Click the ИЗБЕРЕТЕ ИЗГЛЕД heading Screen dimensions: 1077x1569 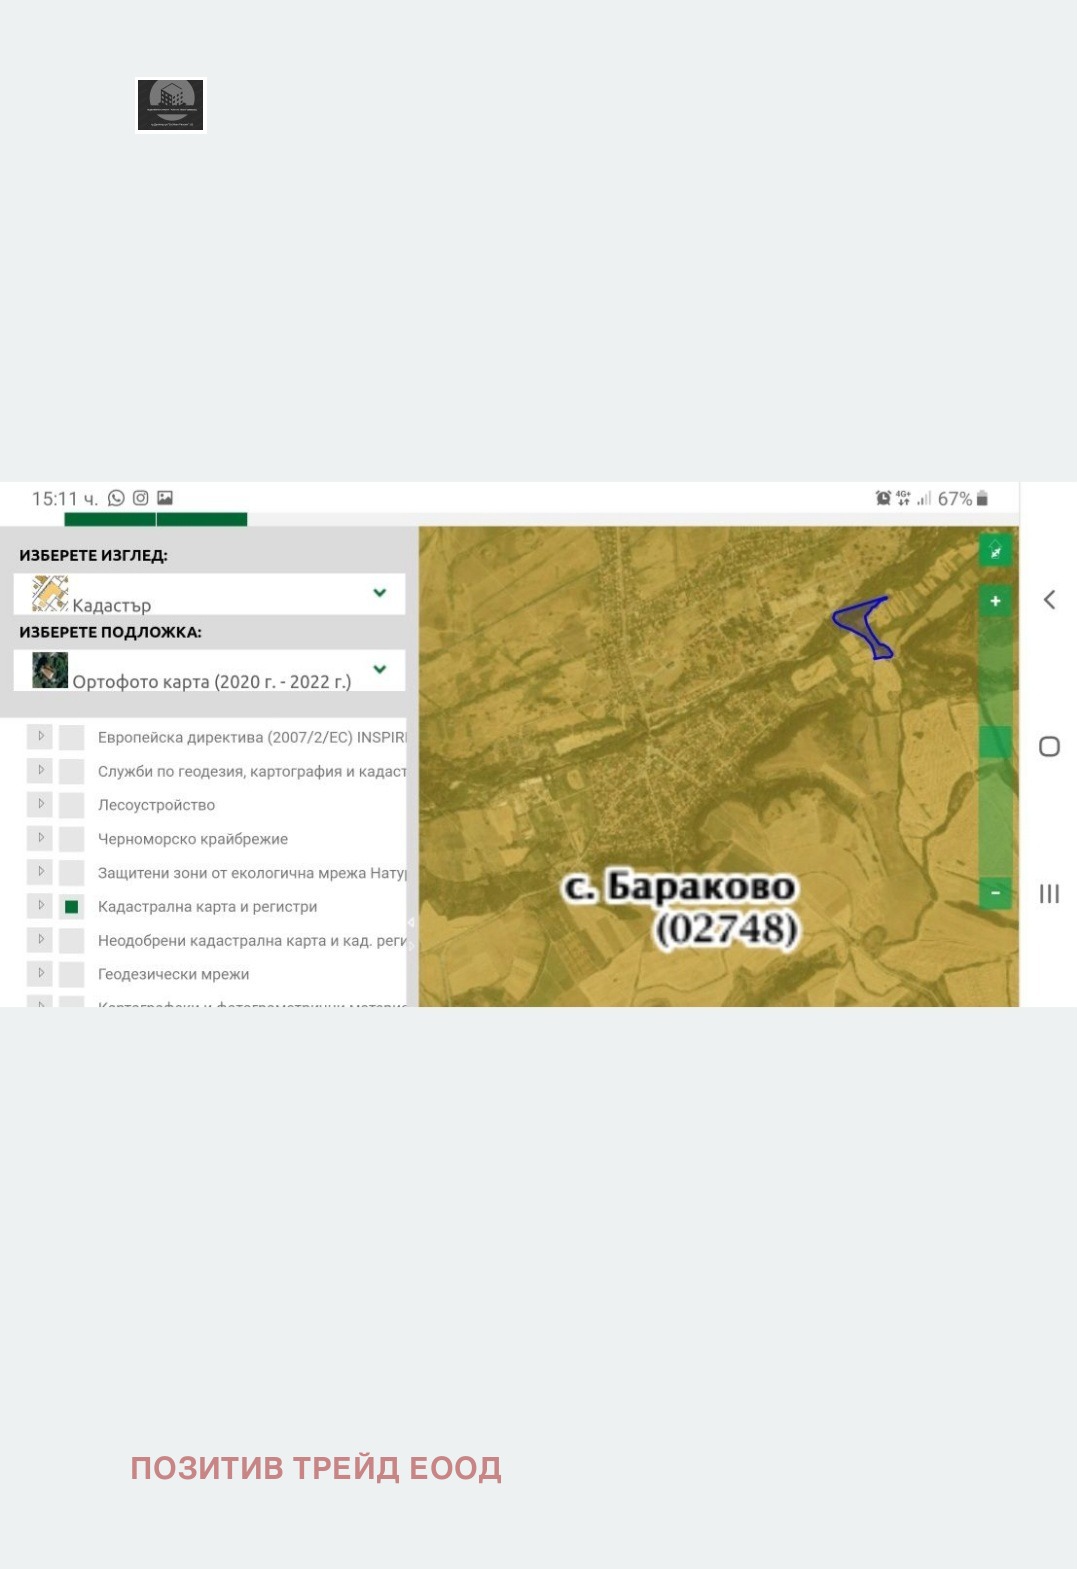click(x=93, y=555)
